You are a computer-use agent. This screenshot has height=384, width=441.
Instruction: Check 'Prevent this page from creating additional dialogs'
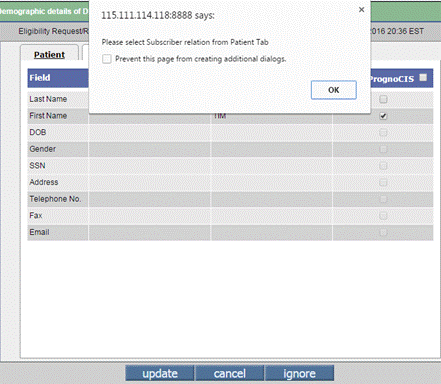(107, 59)
